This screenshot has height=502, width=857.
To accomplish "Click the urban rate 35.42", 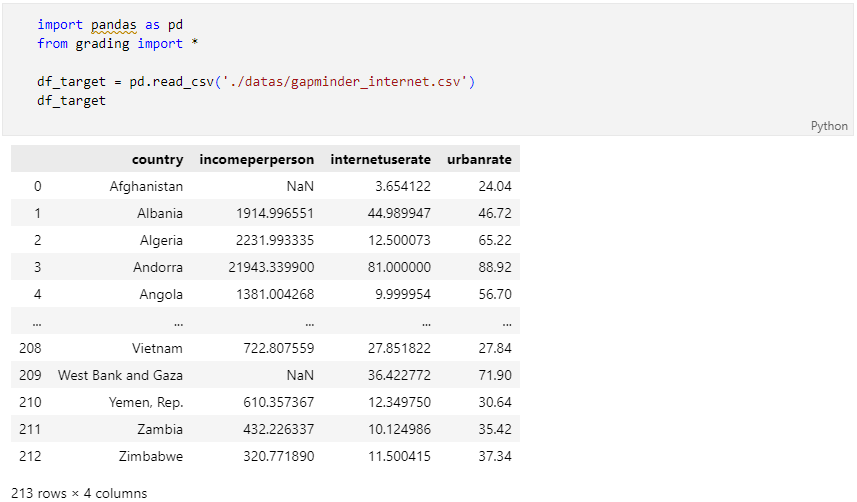I will pyautogui.click(x=495, y=429).
